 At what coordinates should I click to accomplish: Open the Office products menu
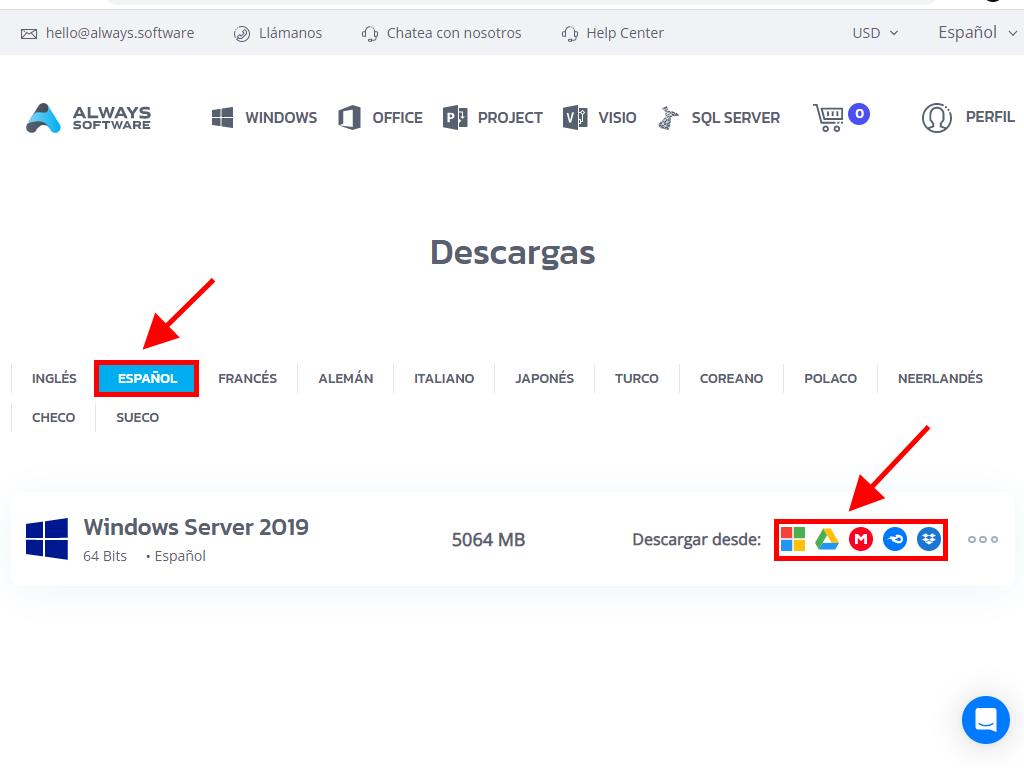coord(380,118)
